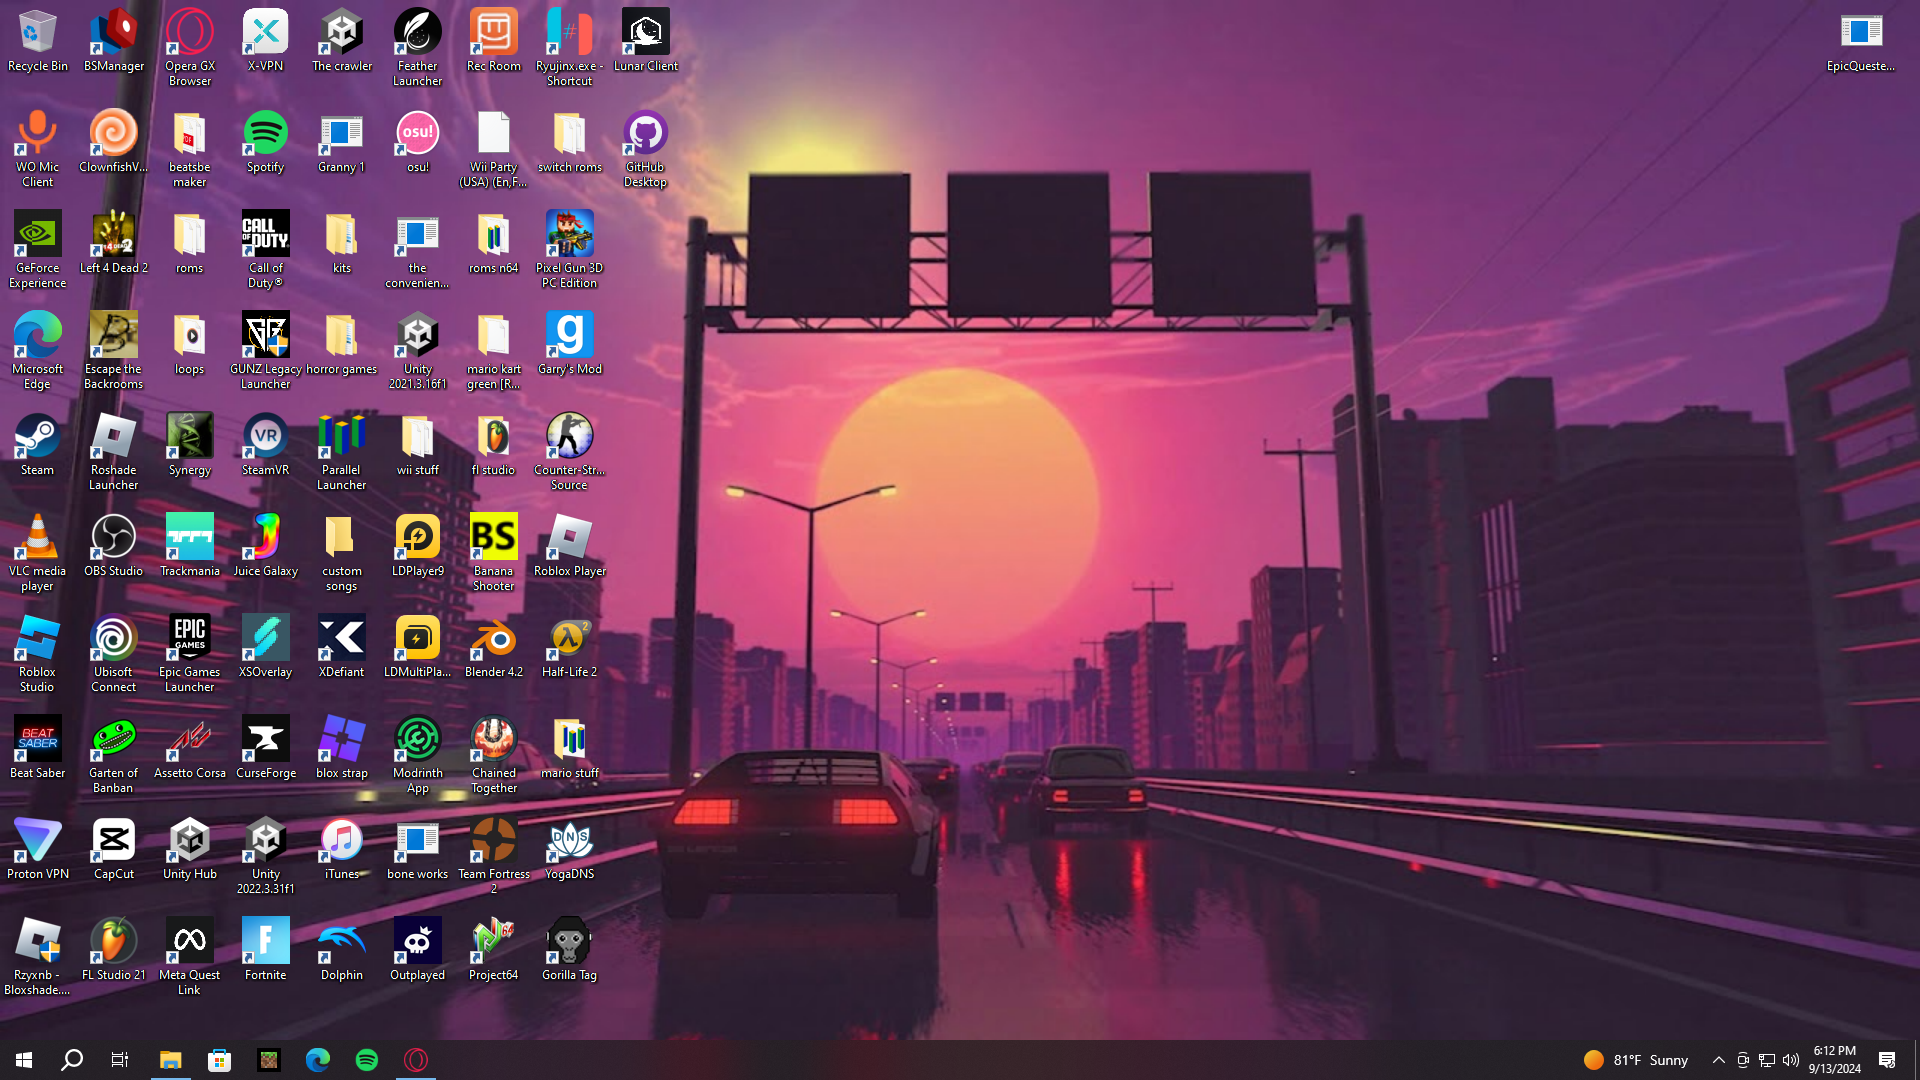The height and width of the screenshot is (1080, 1920).
Task: Open Opera GX from the taskbar
Action: pyautogui.click(x=416, y=1060)
